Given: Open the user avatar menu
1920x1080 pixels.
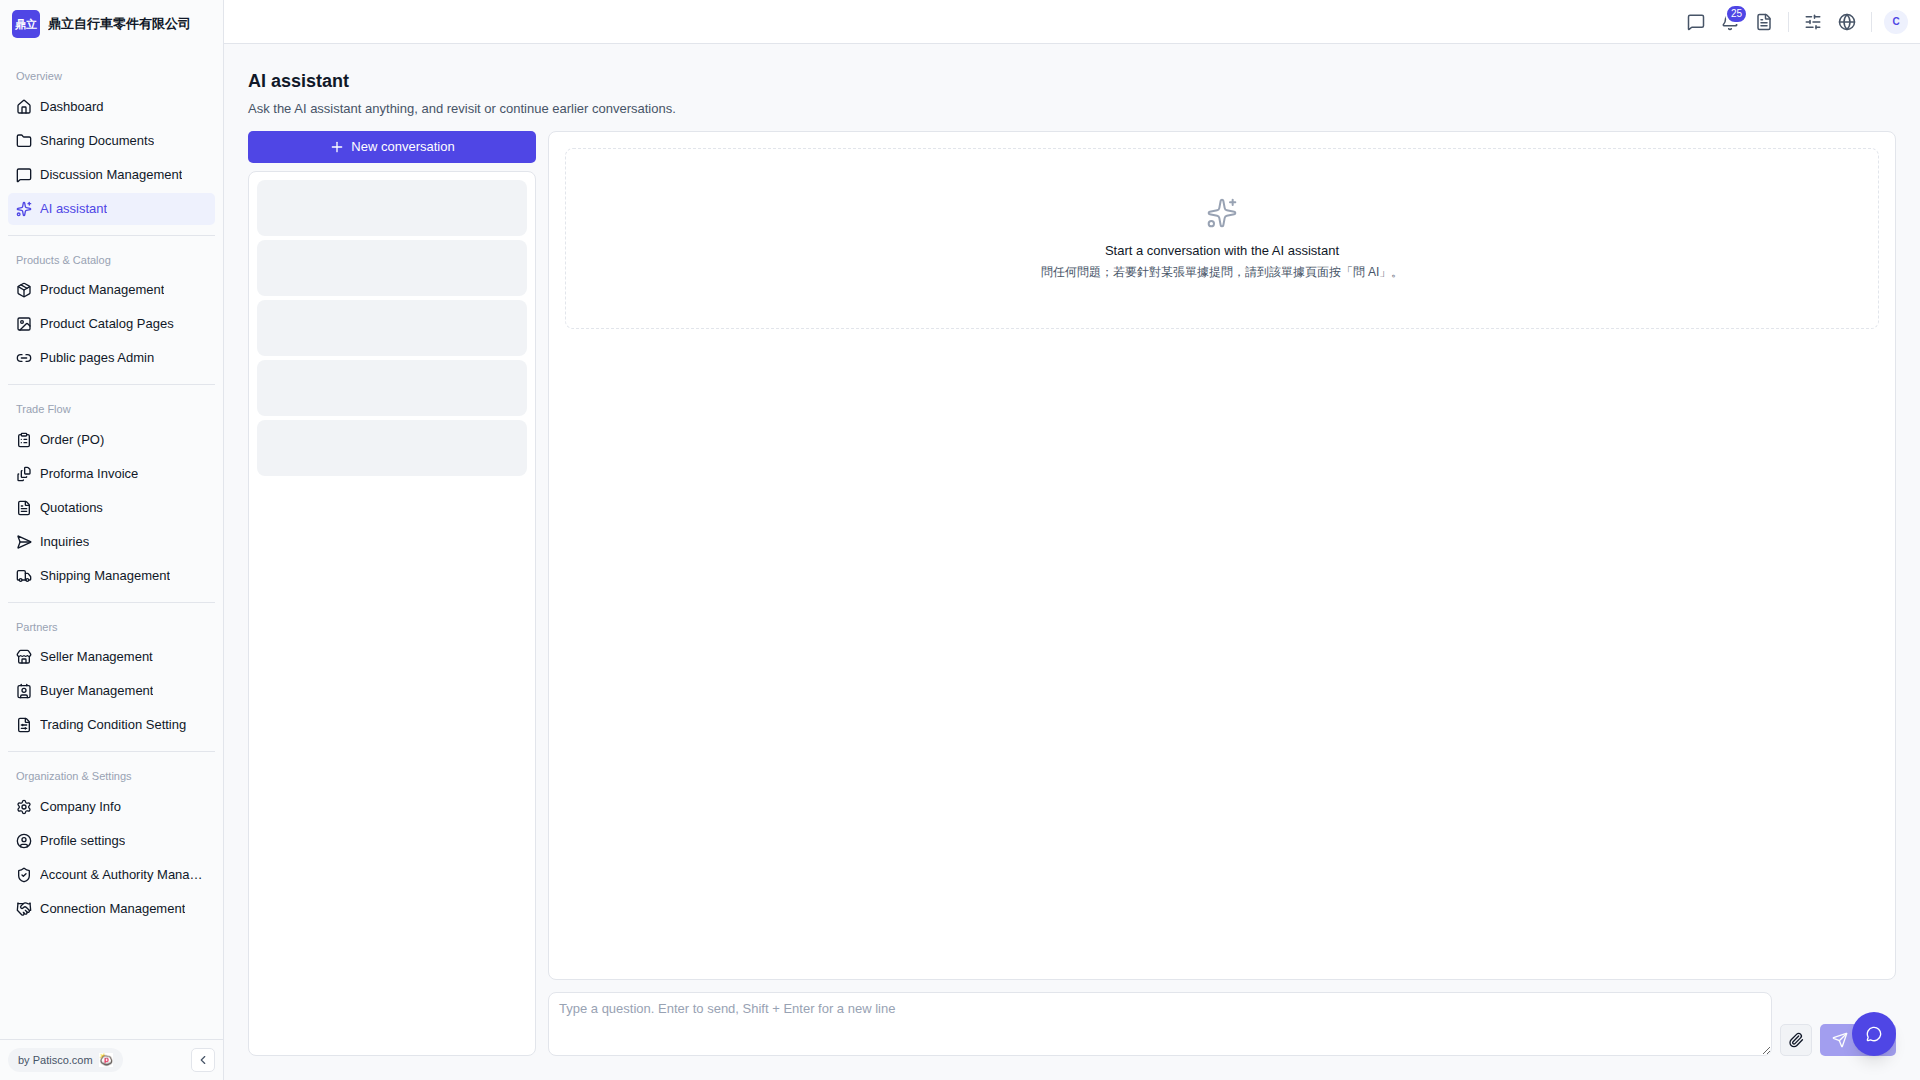Looking at the screenshot, I should pyautogui.click(x=1896, y=22).
